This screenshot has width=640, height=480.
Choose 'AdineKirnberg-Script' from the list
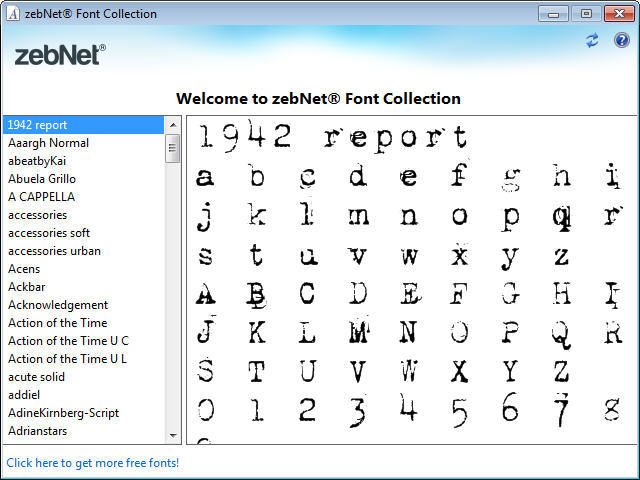(83, 412)
